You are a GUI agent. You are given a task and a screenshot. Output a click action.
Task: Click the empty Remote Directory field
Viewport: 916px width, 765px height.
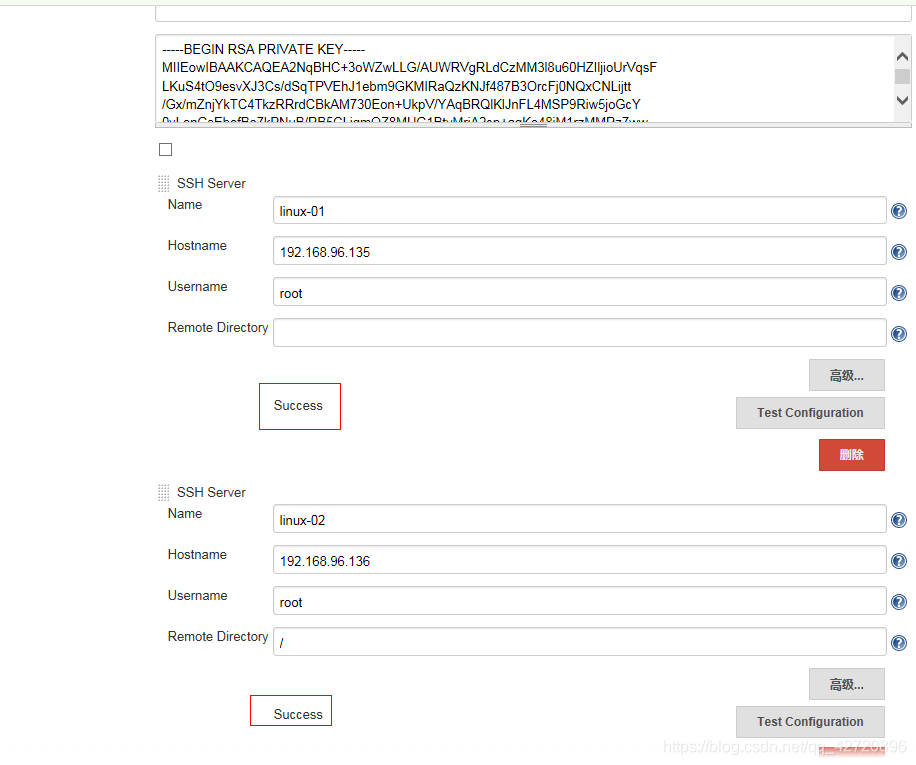(x=580, y=333)
